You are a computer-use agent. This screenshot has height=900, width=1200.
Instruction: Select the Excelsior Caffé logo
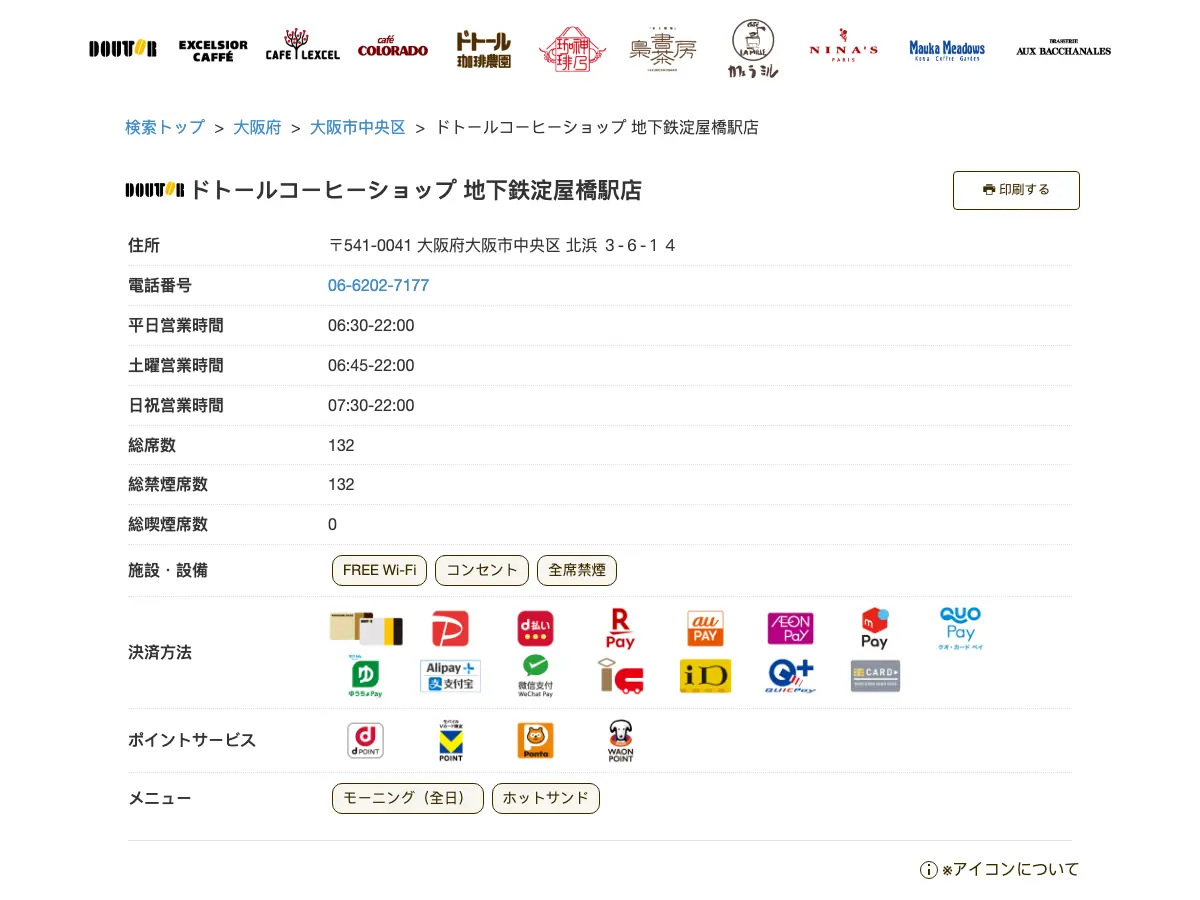click(x=213, y=50)
